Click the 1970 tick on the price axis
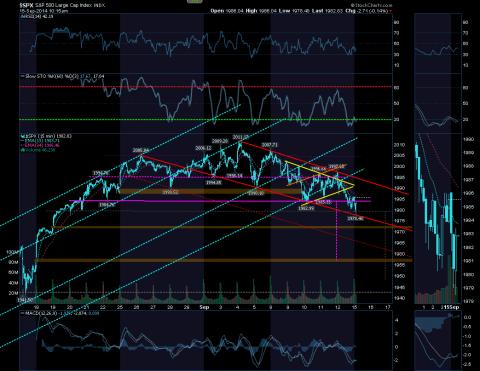 coord(399,232)
